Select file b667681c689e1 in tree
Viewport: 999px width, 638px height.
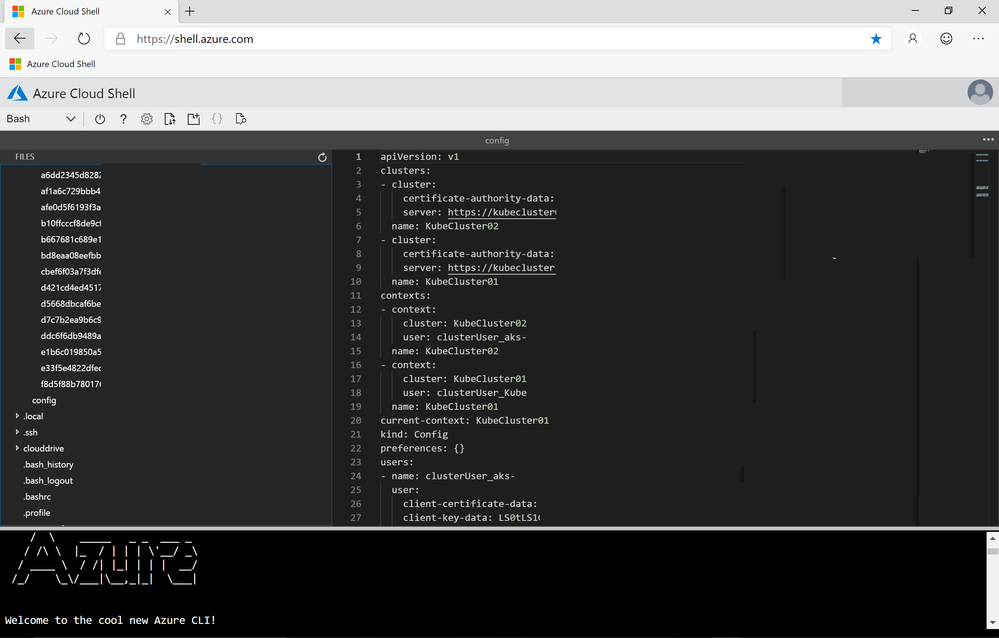click(71, 239)
